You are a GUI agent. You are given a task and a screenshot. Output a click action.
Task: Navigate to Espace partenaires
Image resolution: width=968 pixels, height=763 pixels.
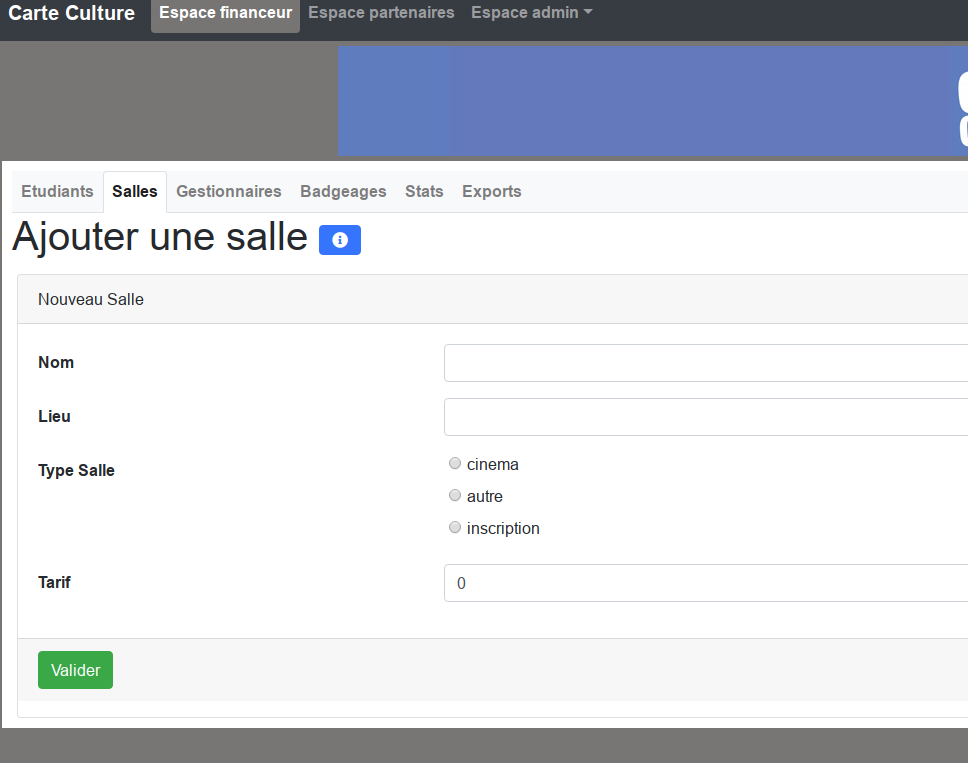click(x=381, y=13)
